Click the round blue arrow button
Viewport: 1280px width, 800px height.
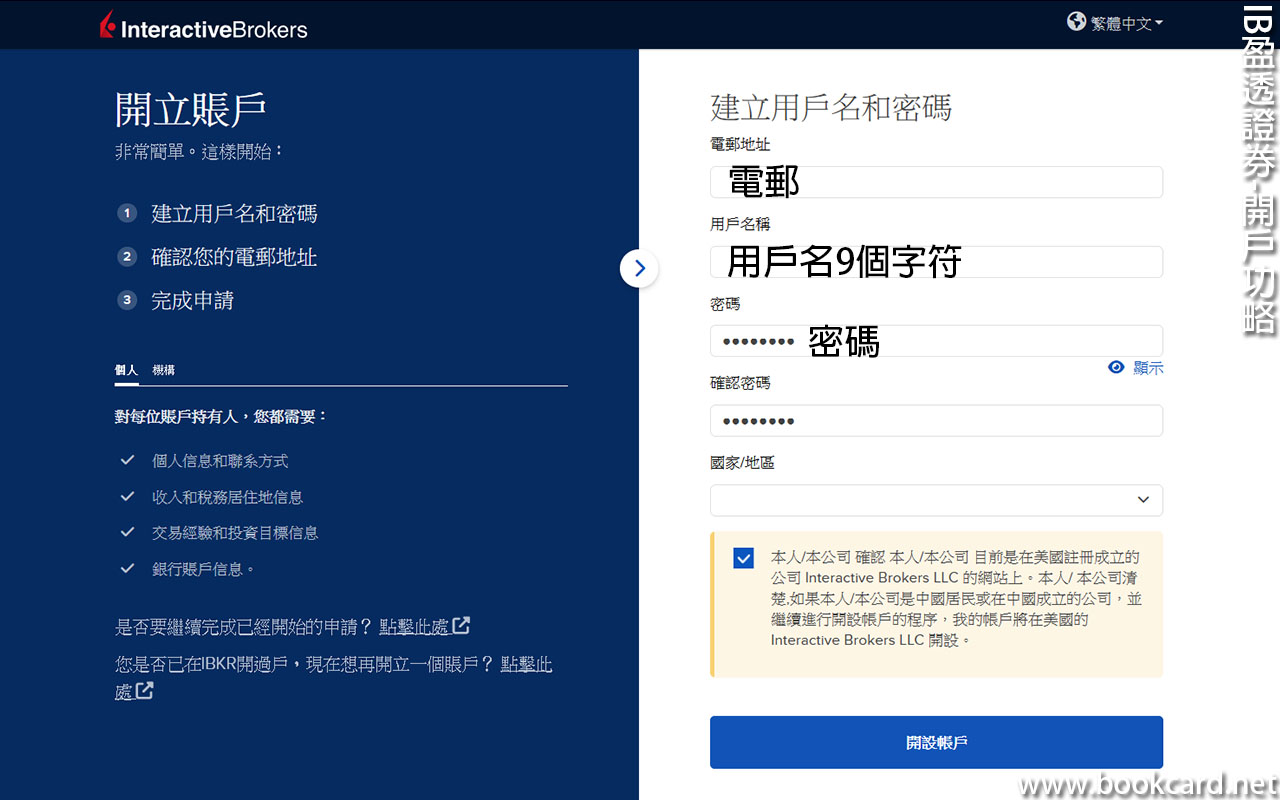click(x=639, y=268)
